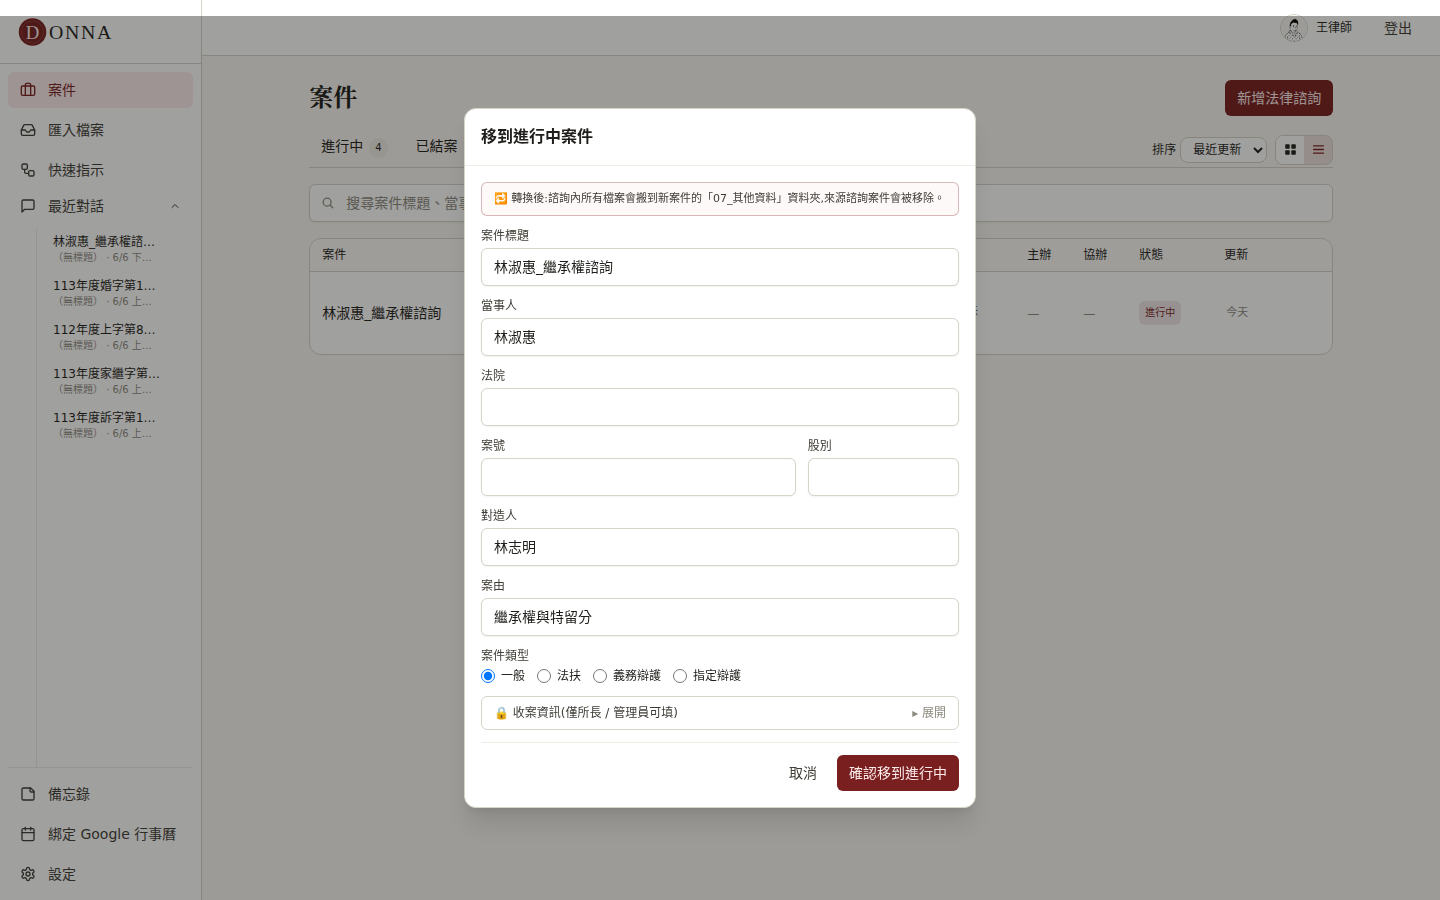The width and height of the screenshot is (1440, 900).
Task: Click the calendar icon for Google 行事曆
Action: [x=28, y=834]
